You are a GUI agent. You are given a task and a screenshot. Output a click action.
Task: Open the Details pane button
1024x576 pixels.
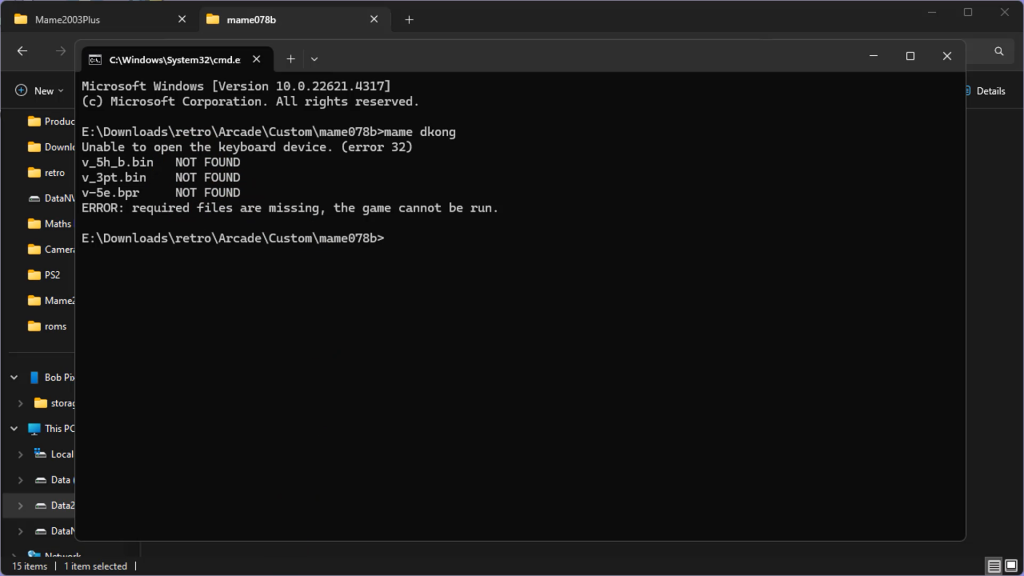[985, 91]
